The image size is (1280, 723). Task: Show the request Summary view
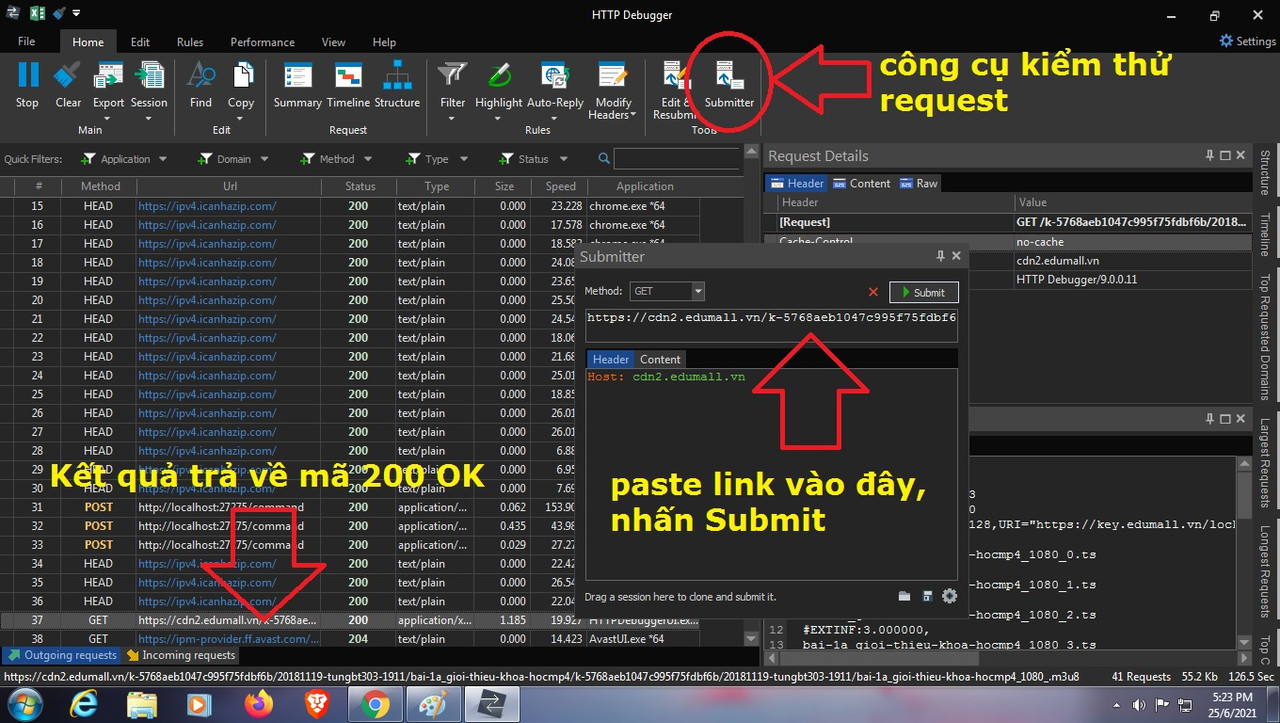(298, 84)
